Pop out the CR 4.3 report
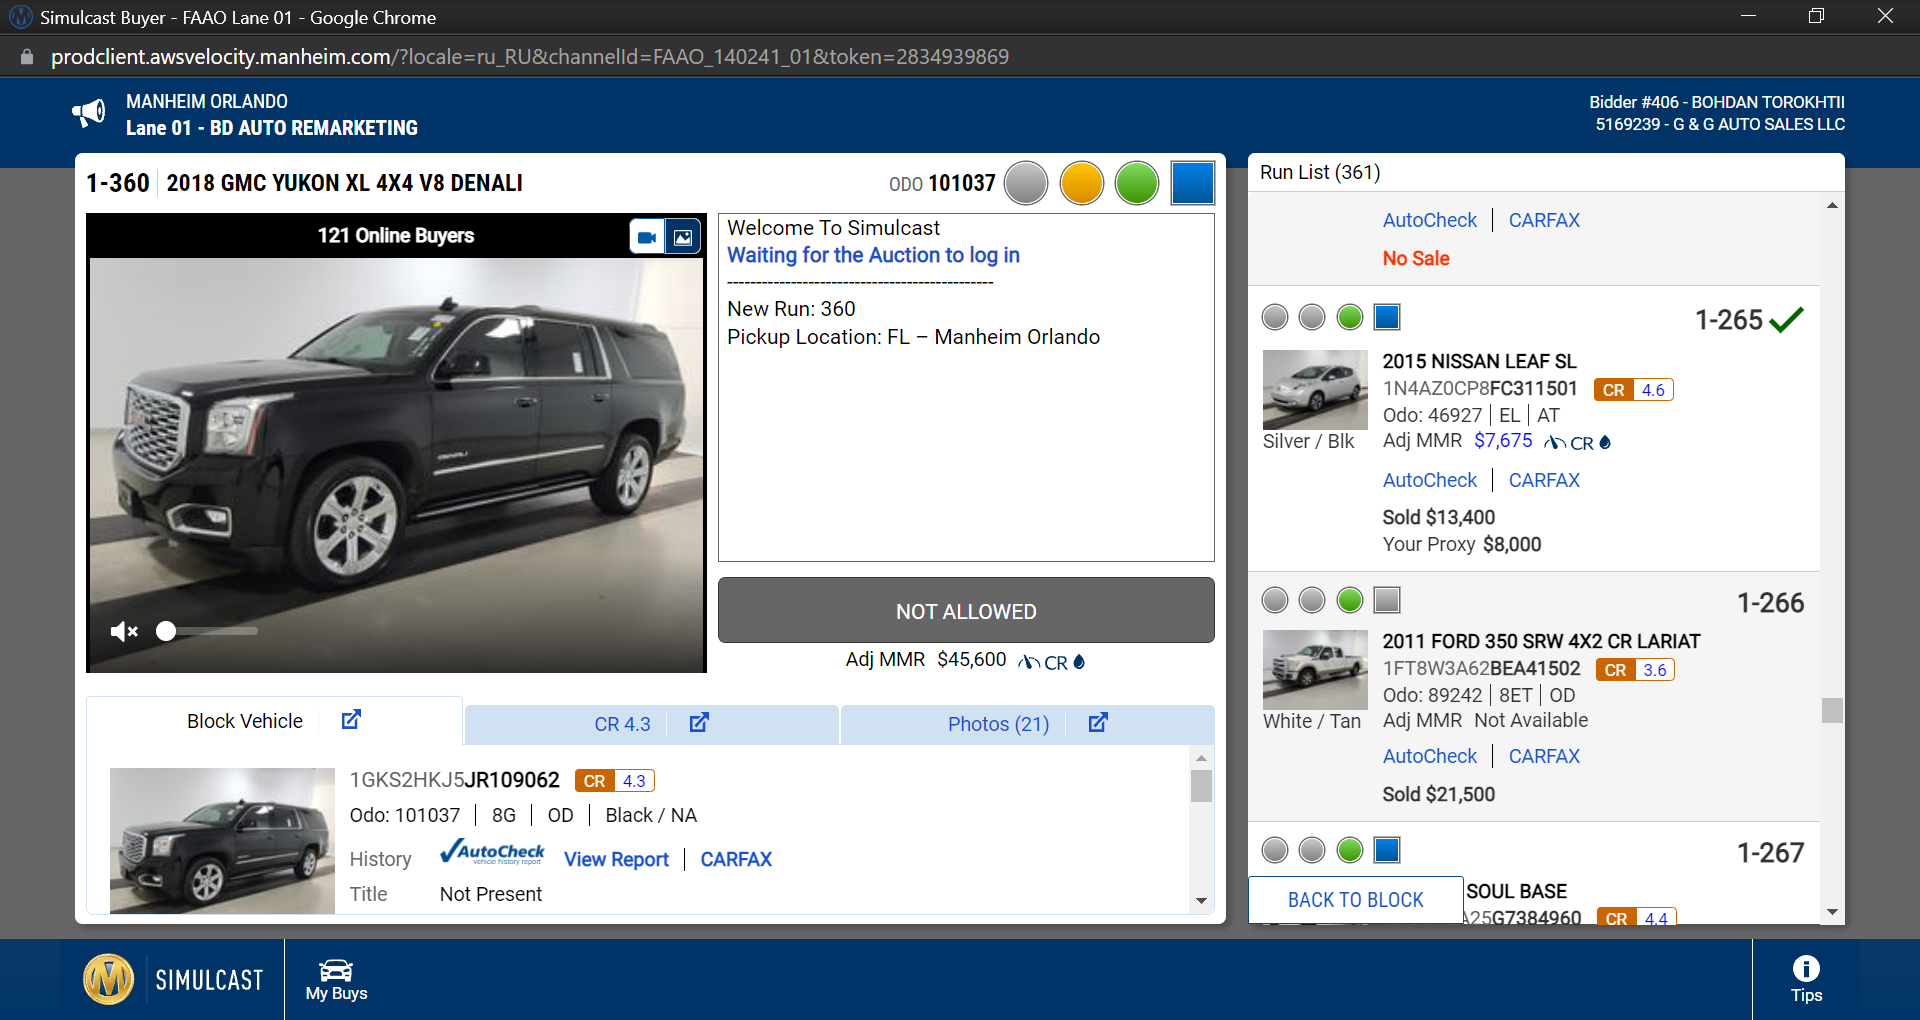The width and height of the screenshot is (1920, 1020). pyautogui.click(x=699, y=722)
